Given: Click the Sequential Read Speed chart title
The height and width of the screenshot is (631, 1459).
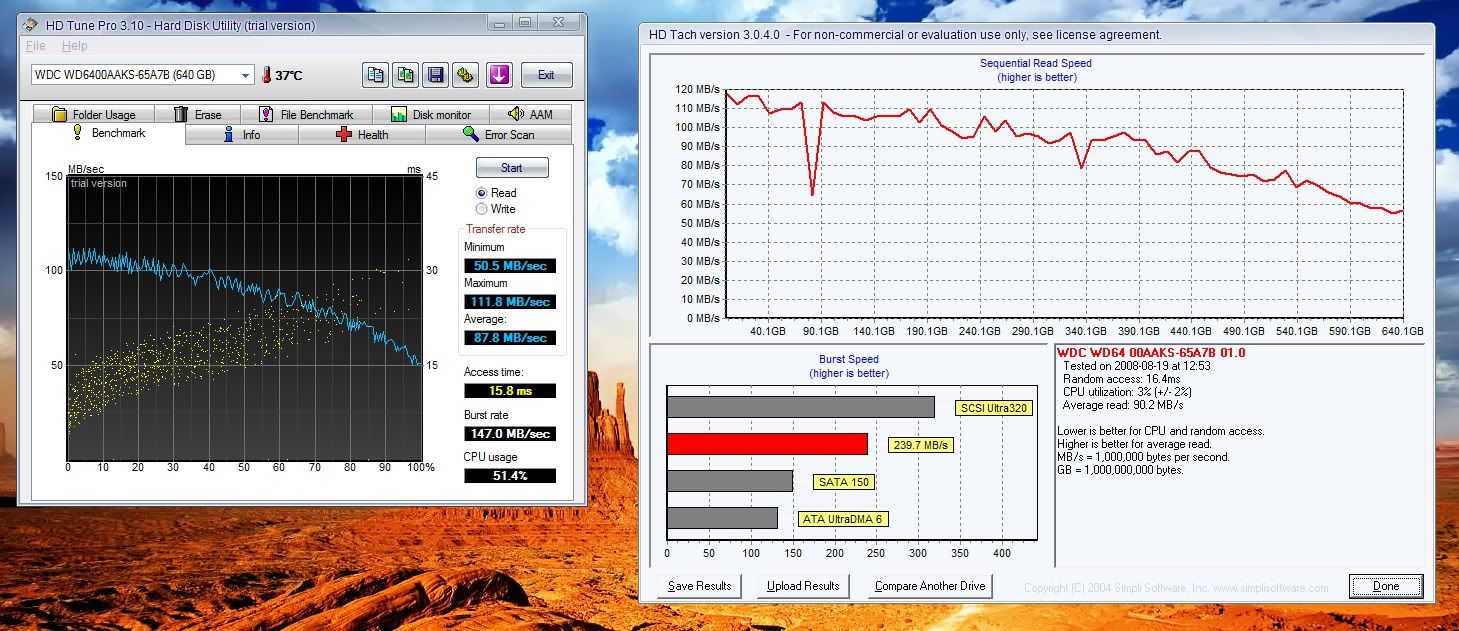Looking at the screenshot, I should point(1036,63).
